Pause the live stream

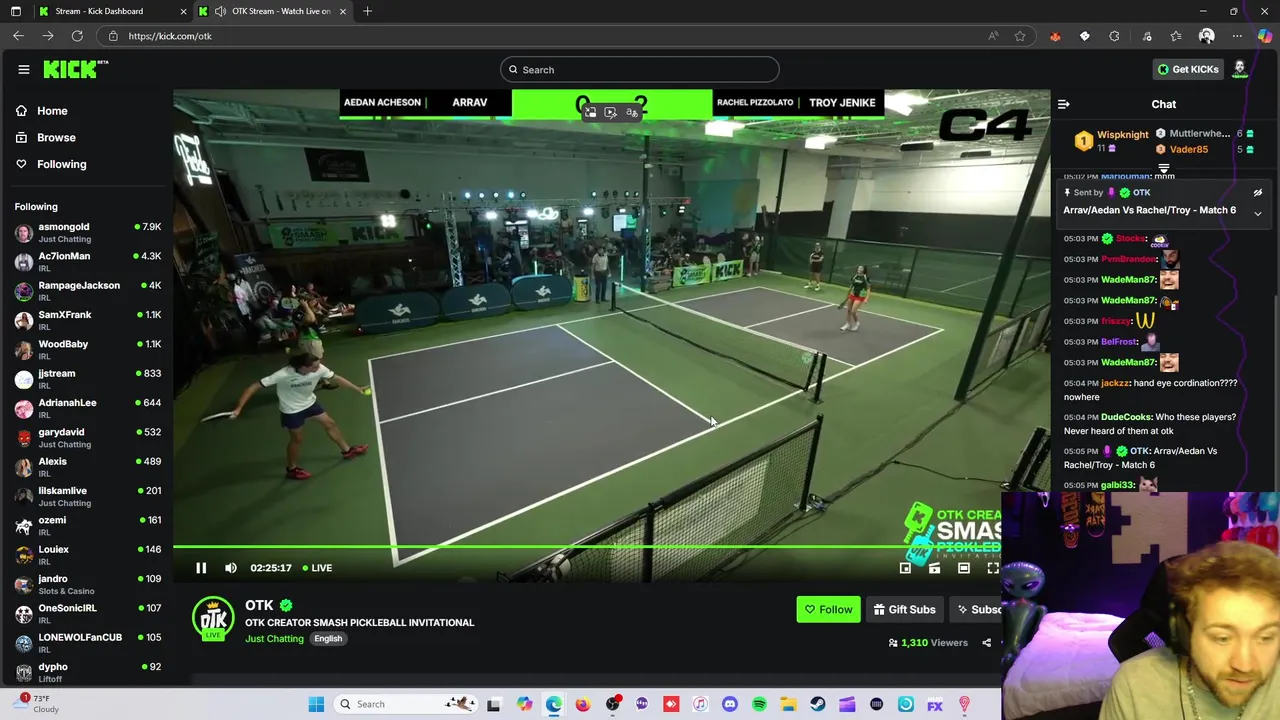click(x=201, y=568)
